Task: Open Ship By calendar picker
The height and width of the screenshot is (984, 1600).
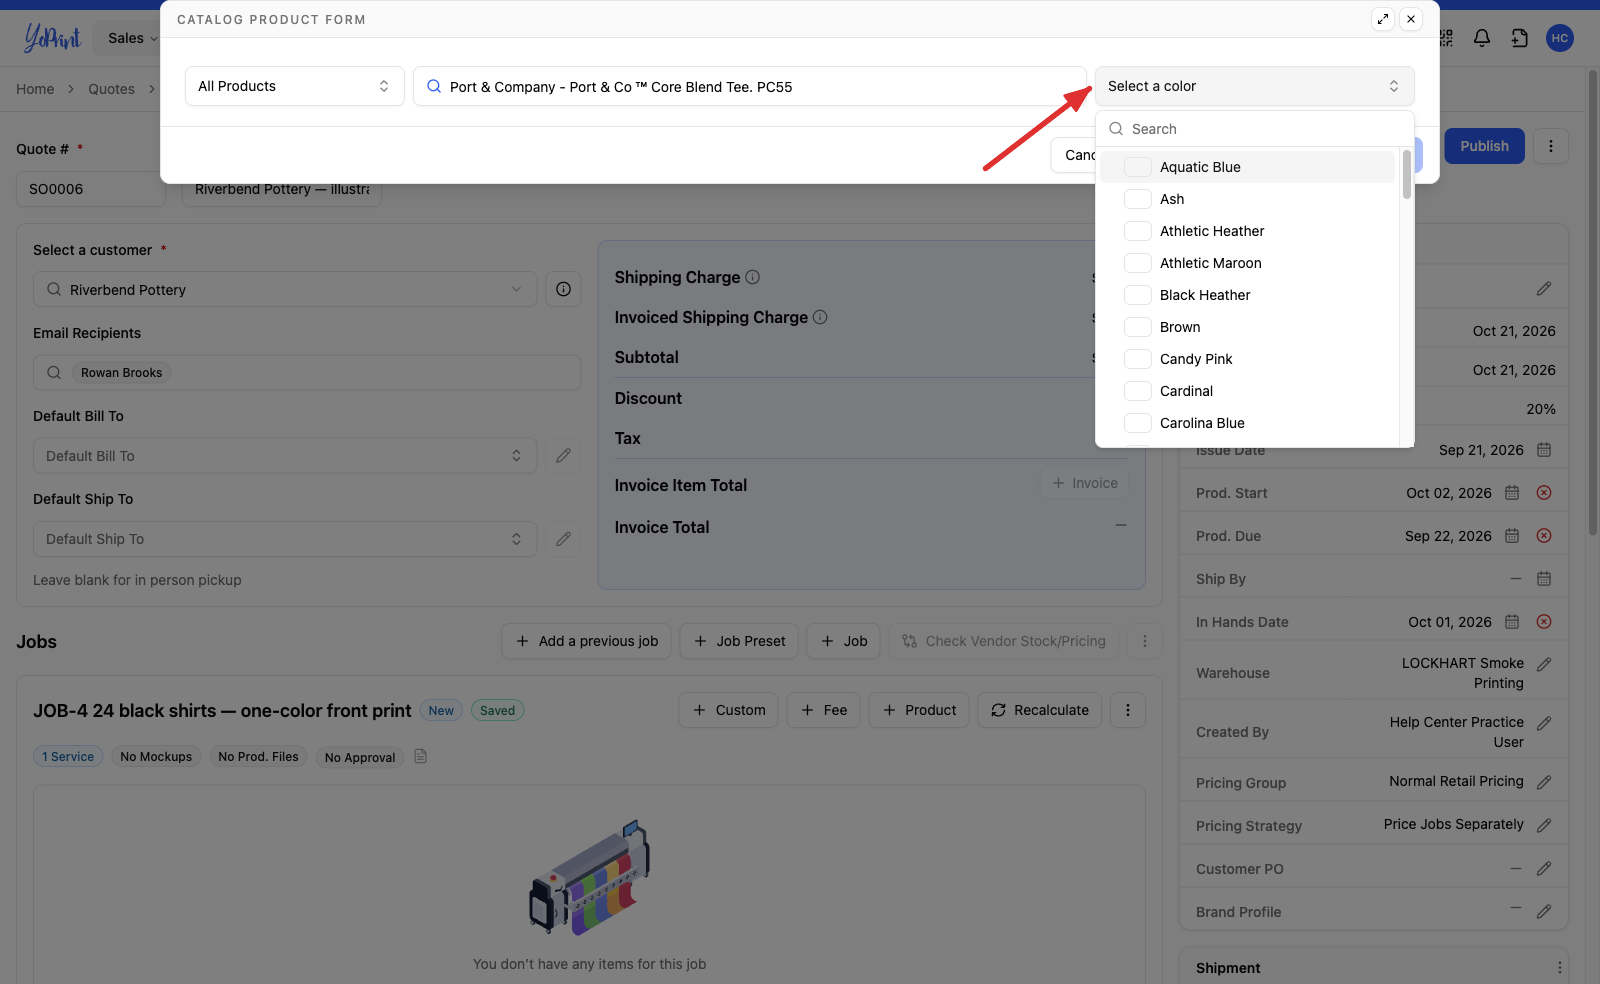Action: tap(1544, 579)
